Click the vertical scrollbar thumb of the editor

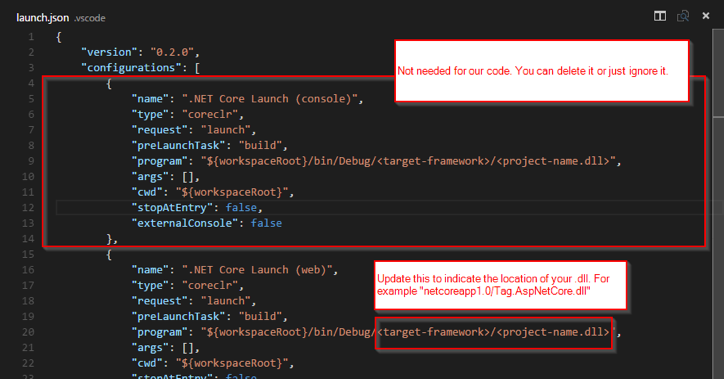(718, 72)
